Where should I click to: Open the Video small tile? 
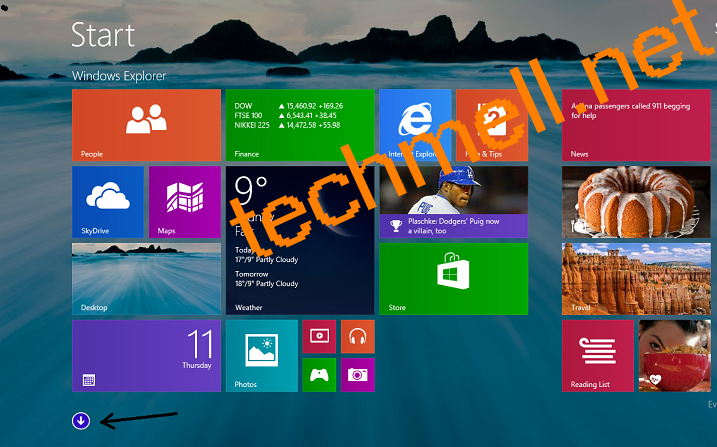click(x=319, y=336)
